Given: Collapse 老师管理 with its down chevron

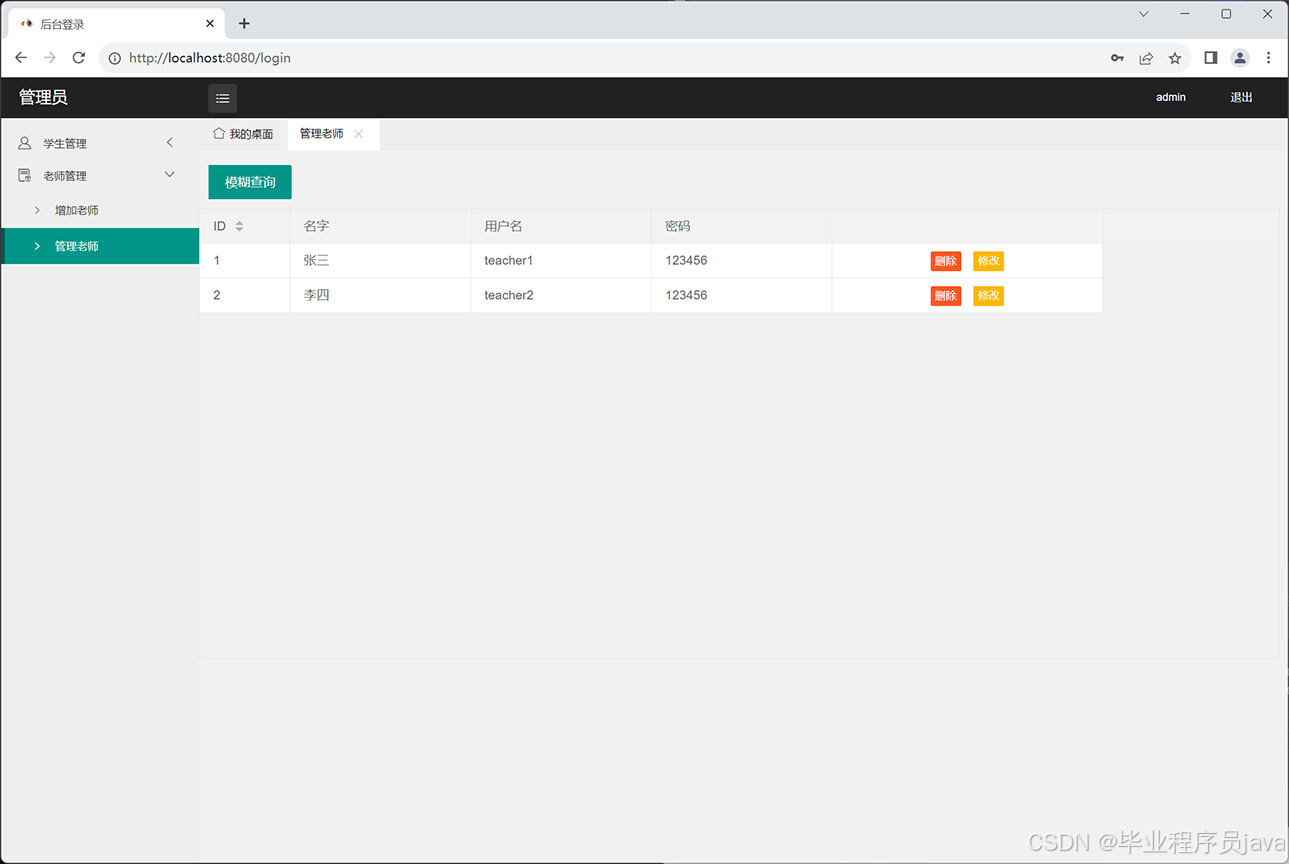Looking at the screenshot, I should (170, 175).
